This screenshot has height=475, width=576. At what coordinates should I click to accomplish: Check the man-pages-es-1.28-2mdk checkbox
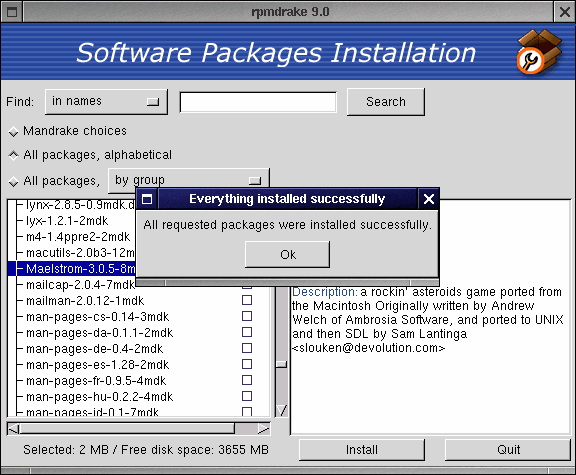[247, 364]
